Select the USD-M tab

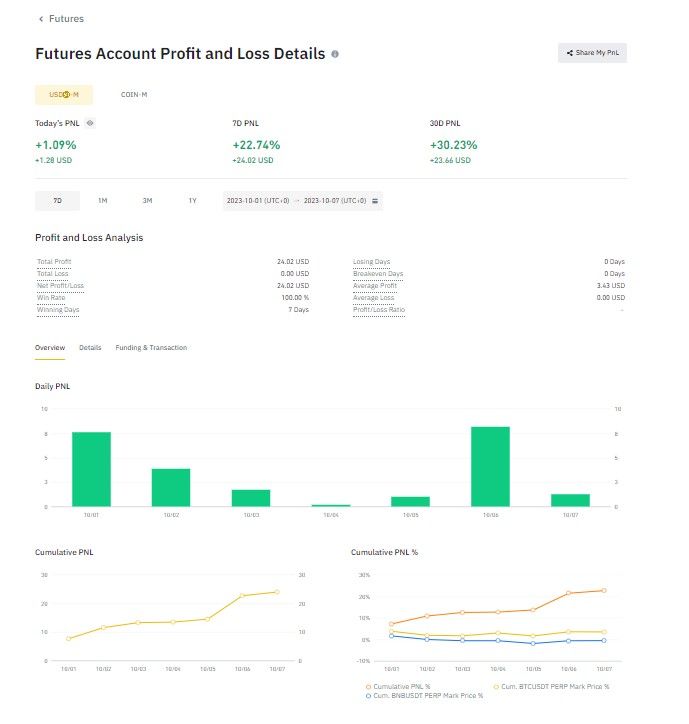coord(64,95)
